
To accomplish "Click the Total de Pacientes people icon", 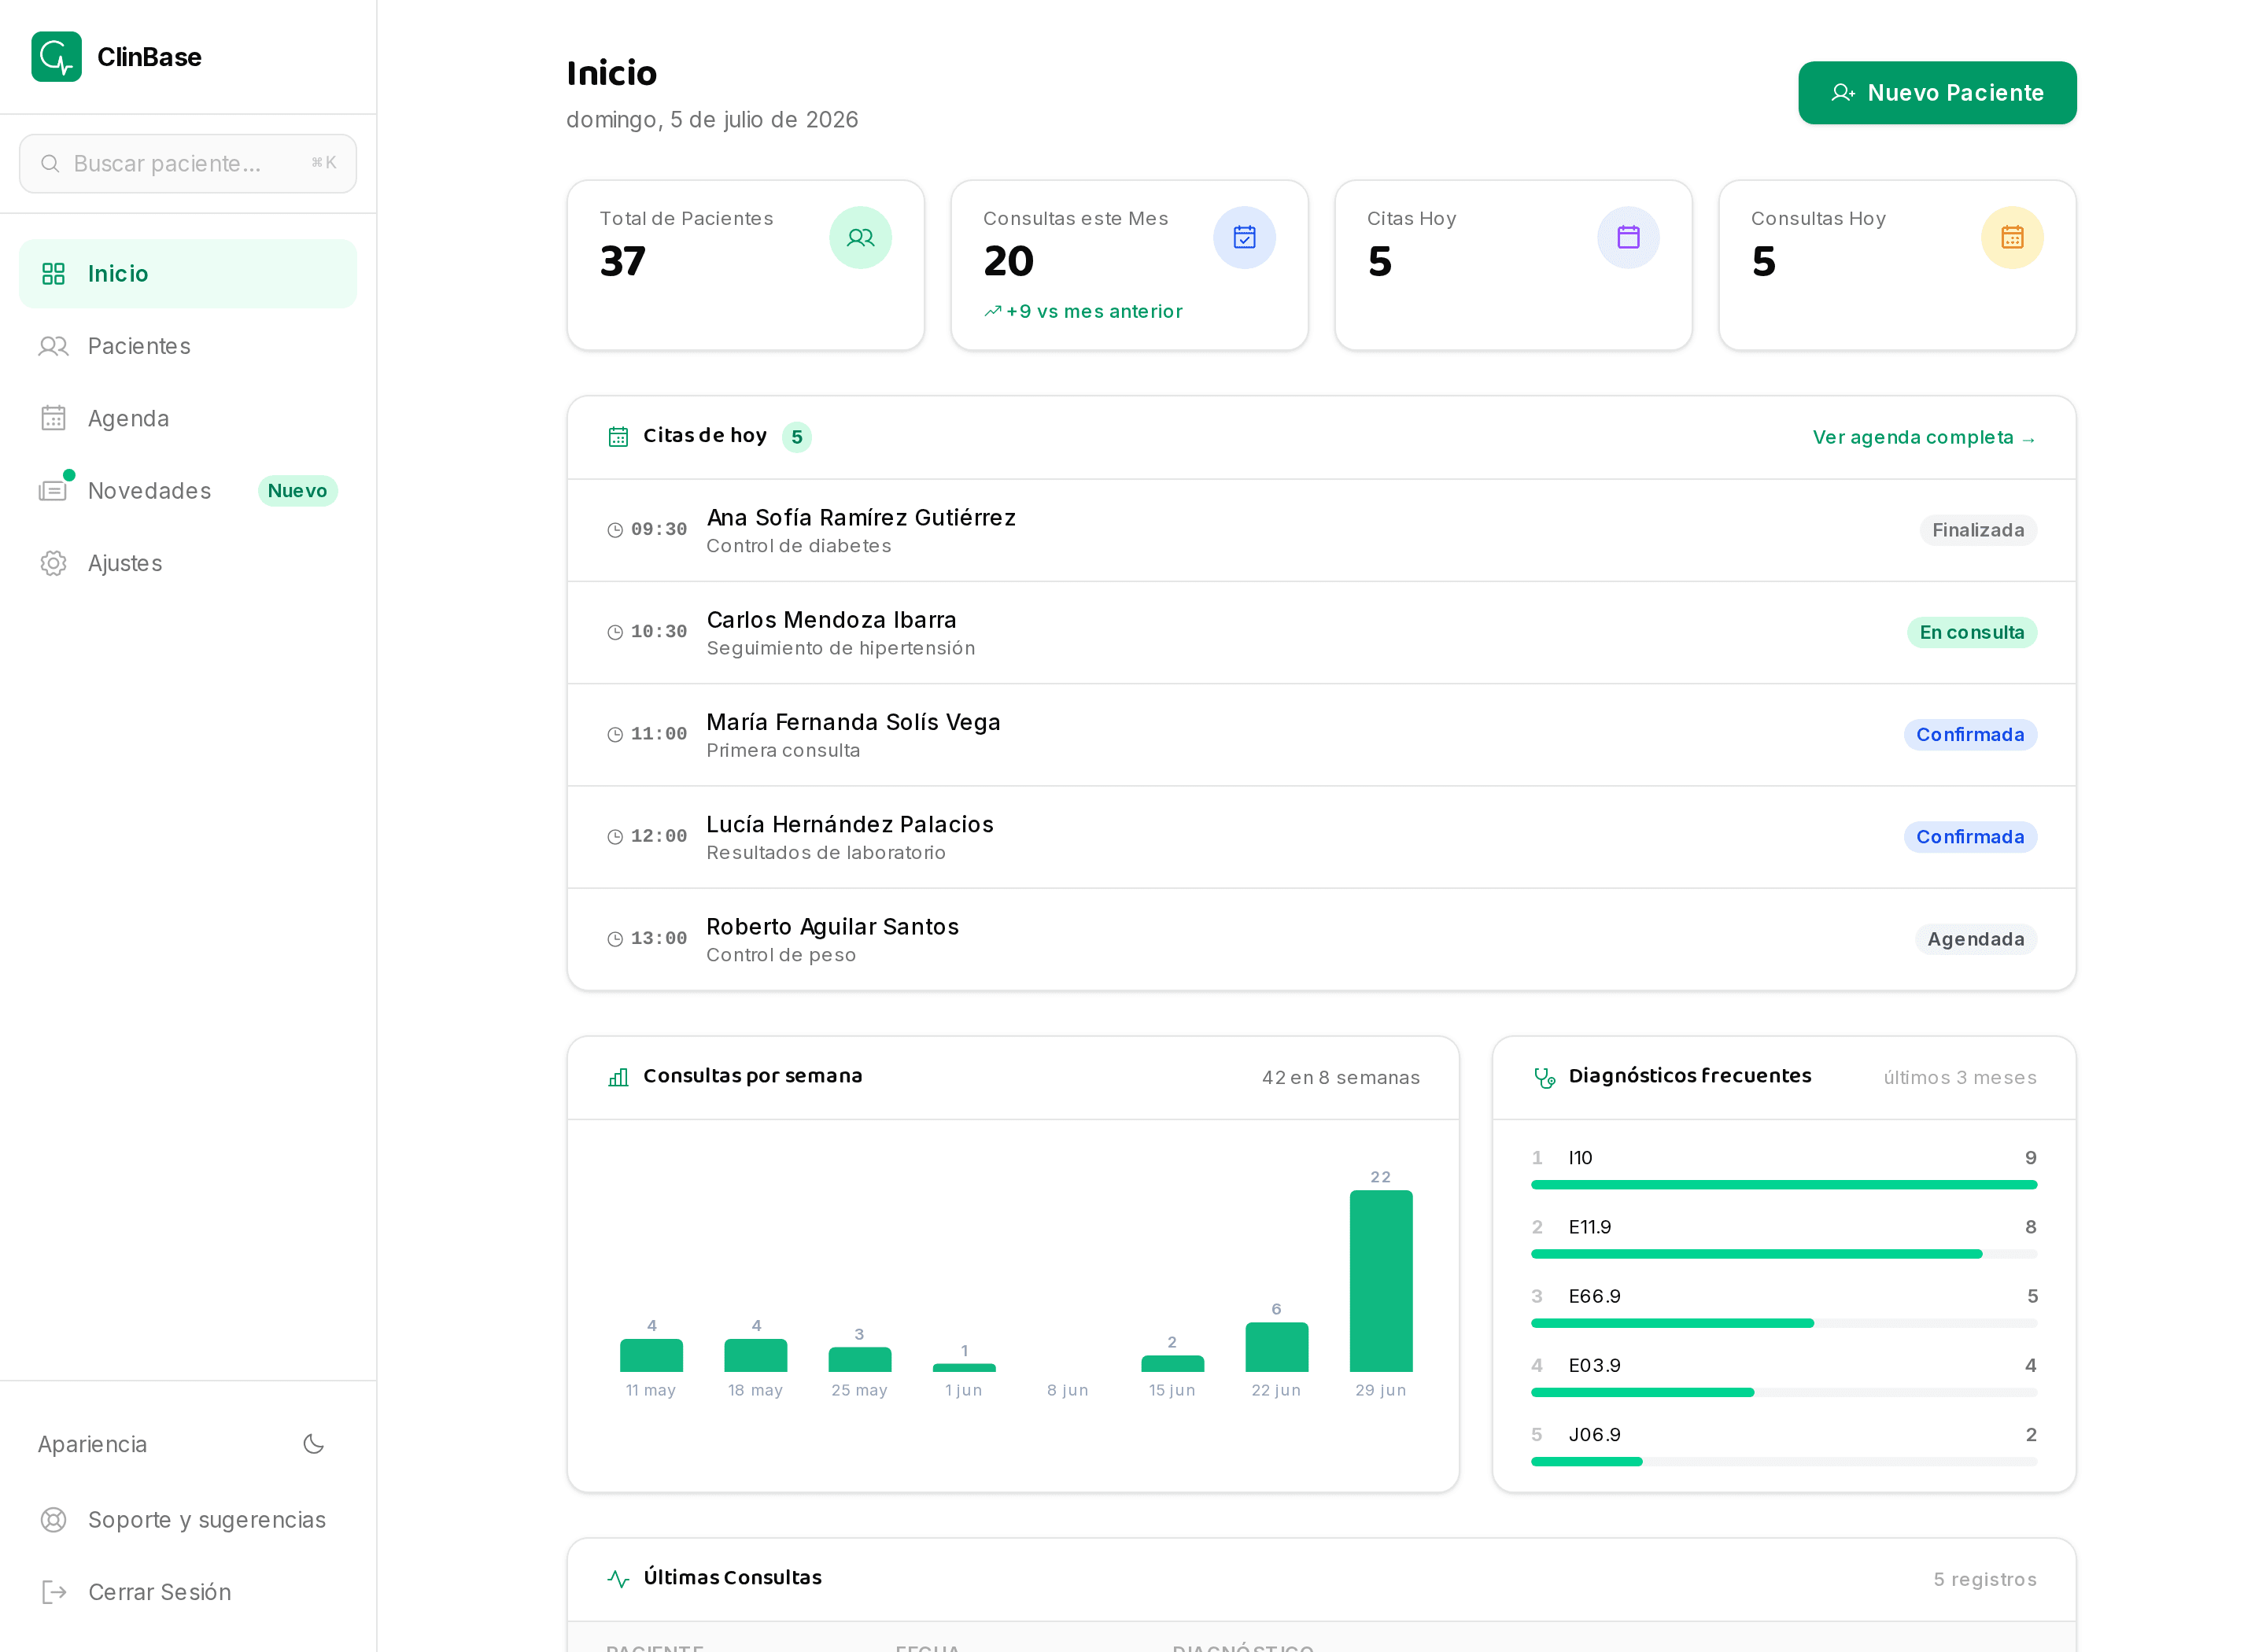I will coord(860,237).
